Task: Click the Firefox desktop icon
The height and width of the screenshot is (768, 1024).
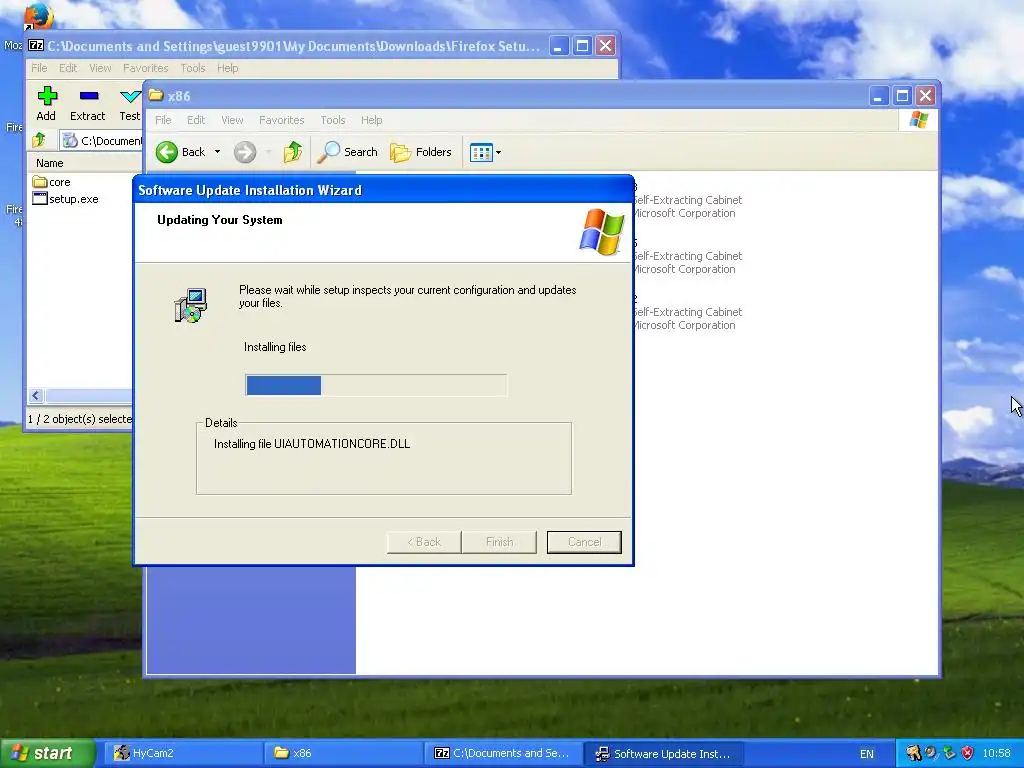Action: pos(37,16)
